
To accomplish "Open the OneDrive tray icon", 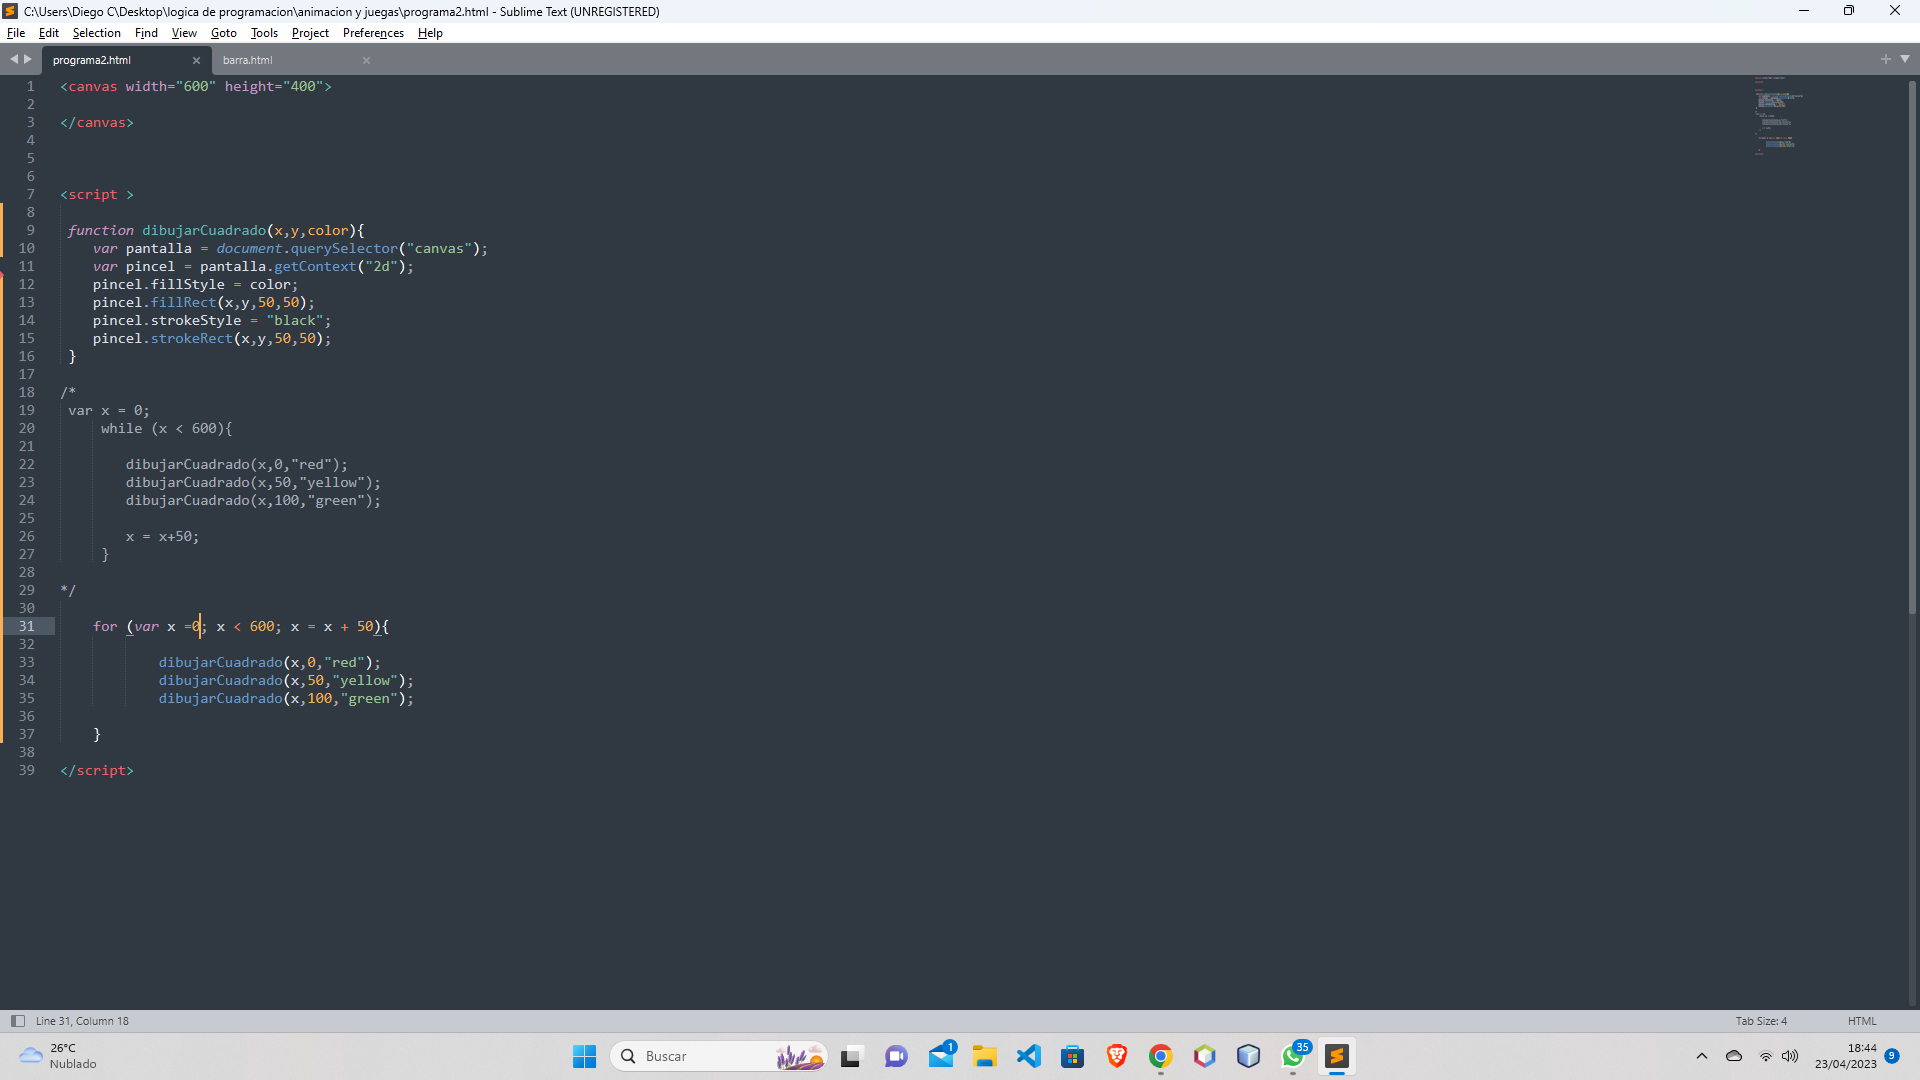I will pyautogui.click(x=1734, y=1056).
